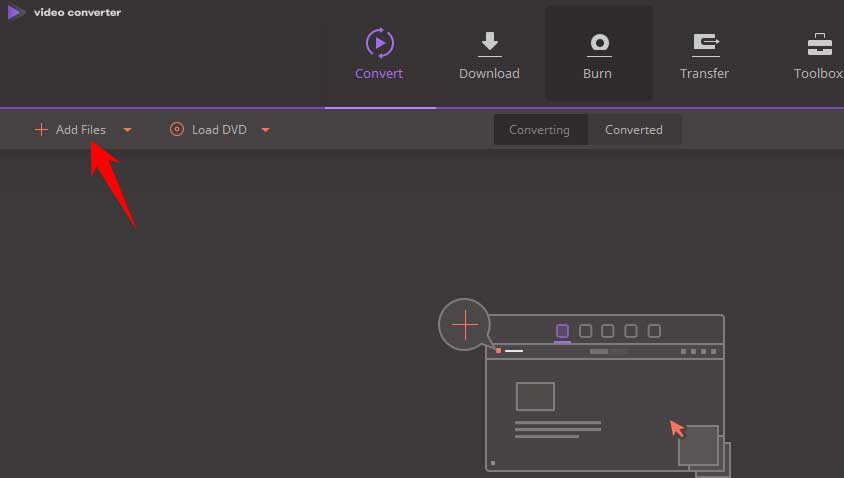Select the Burn disc icon
This screenshot has width=844, height=478.
(599, 45)
